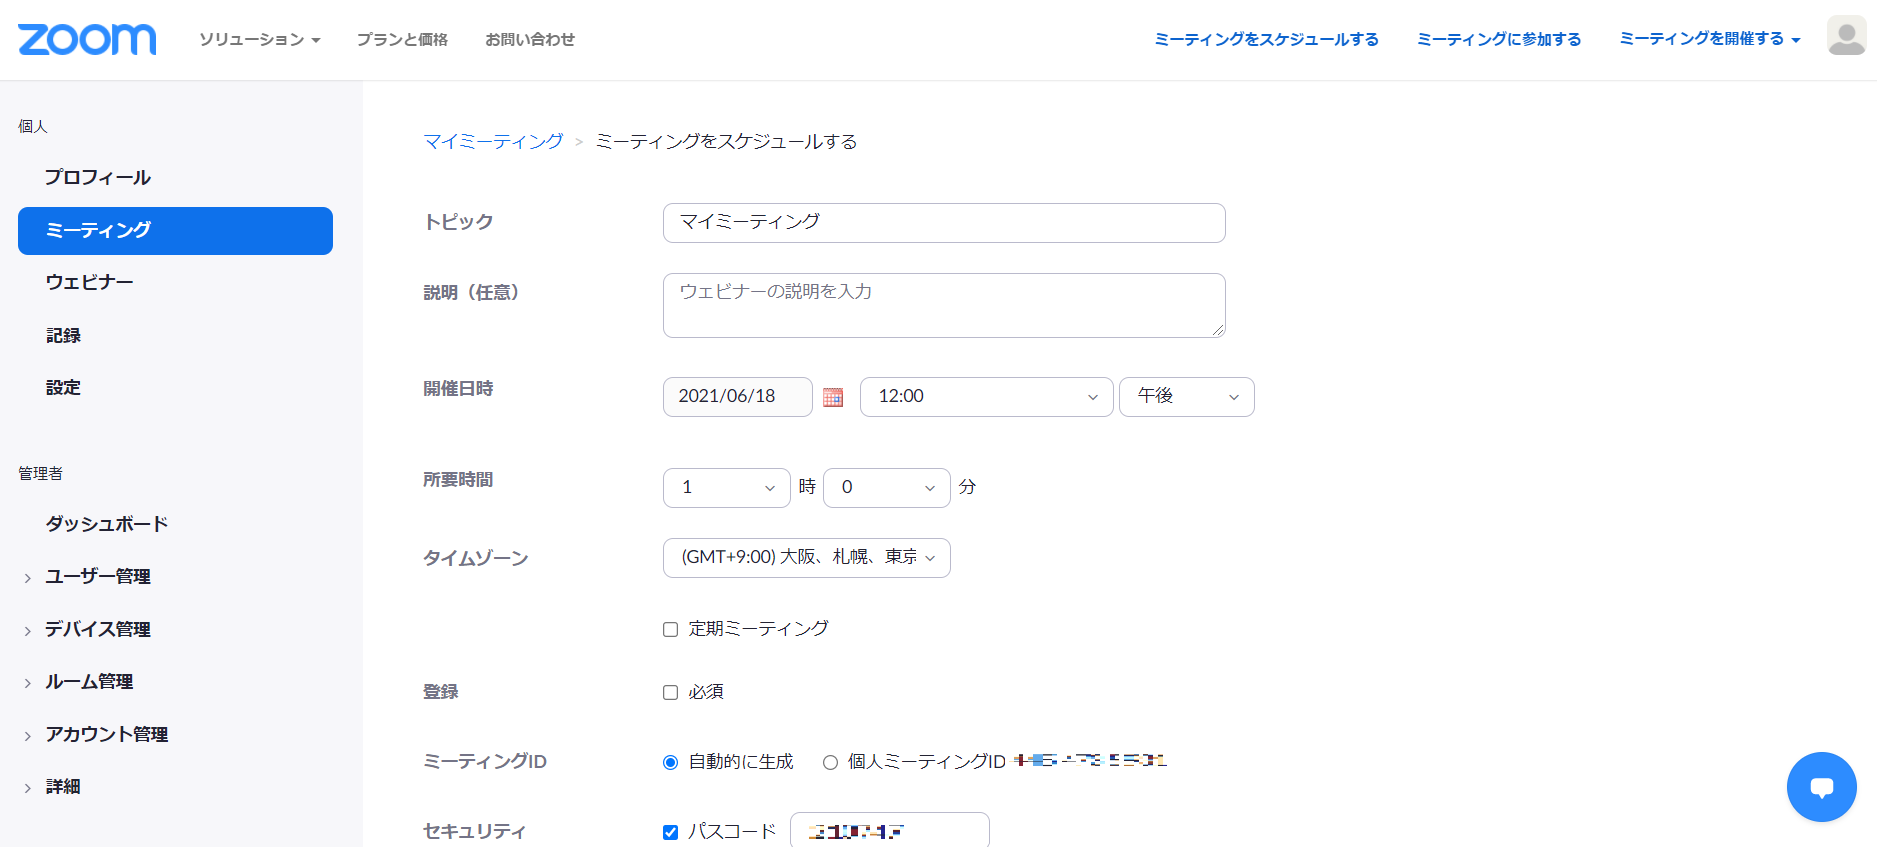The image size is (1877, 847).
Task: Open the duration minutes dropdown
Action: pyautogui.click(x=886, y=488)
